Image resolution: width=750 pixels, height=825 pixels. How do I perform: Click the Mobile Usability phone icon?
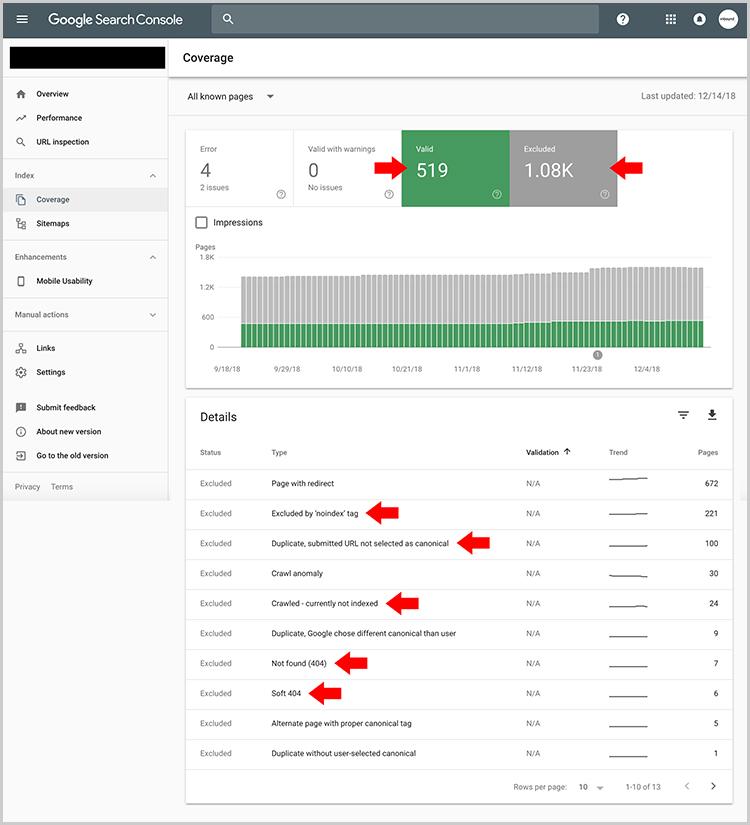(21, 281)
